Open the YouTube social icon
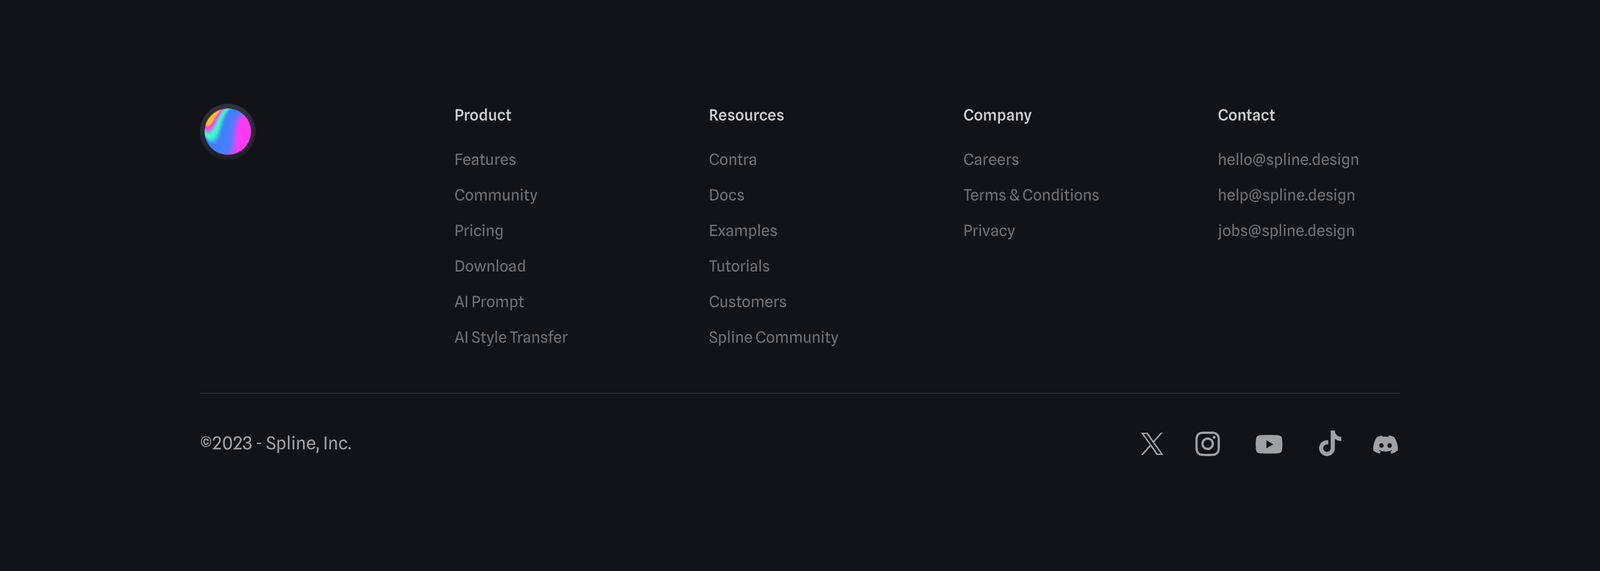Viewport: 1600px width, 571px height. 1269,444
